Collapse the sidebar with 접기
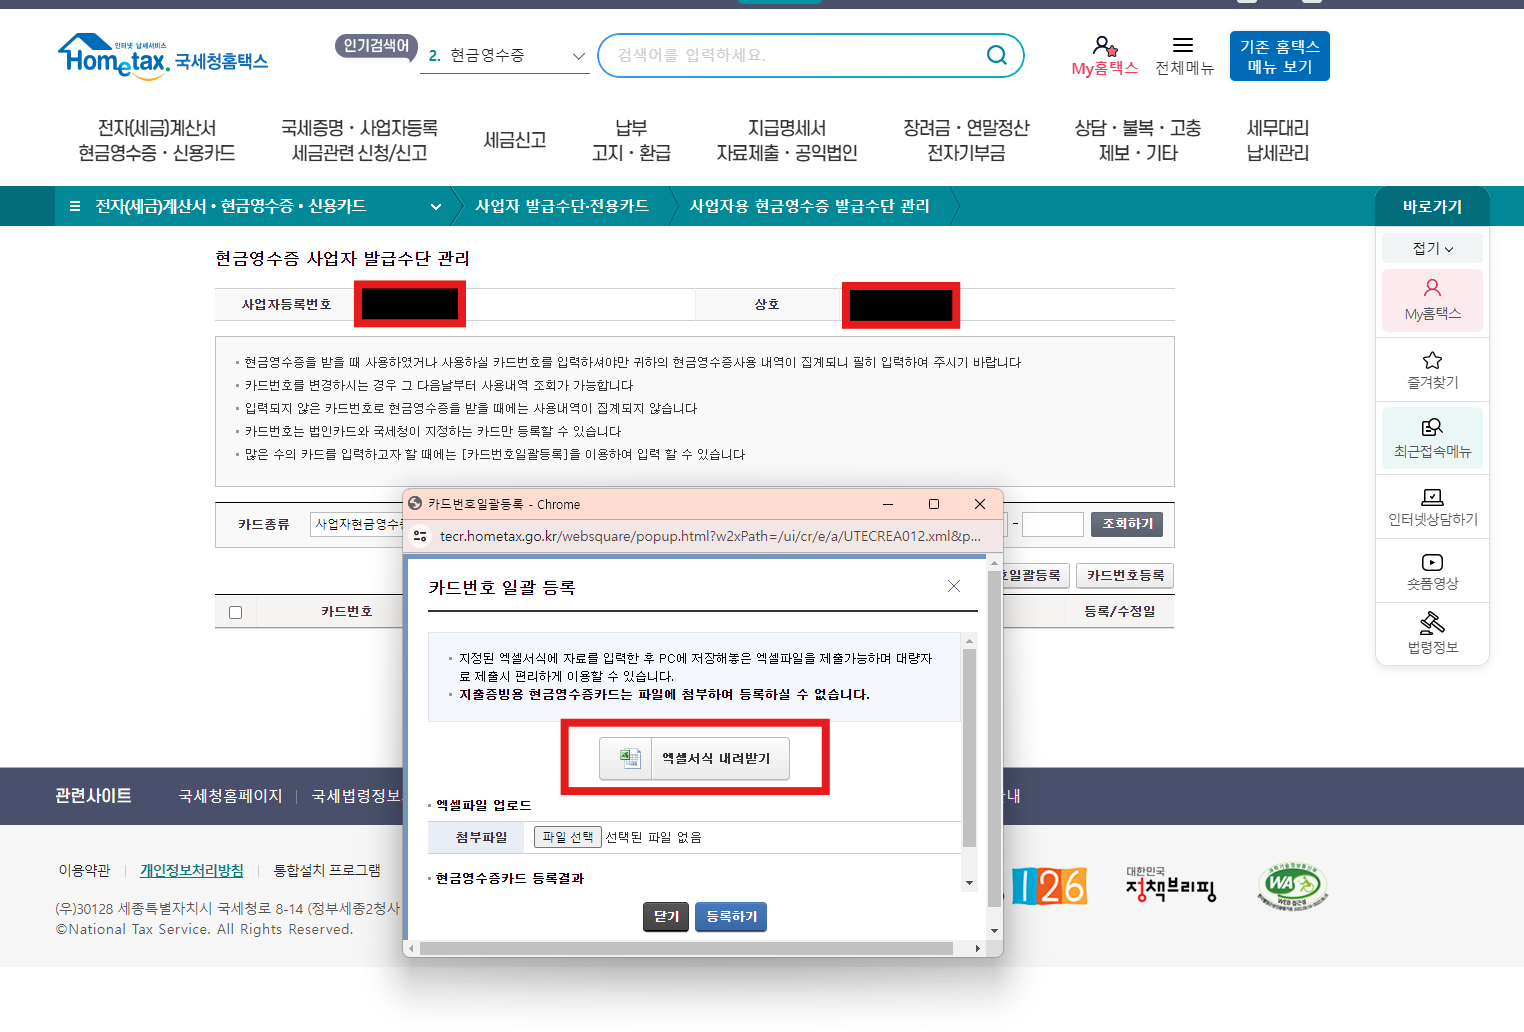The width and height of the screenshot is (1524, 1032). point(1432,248)
